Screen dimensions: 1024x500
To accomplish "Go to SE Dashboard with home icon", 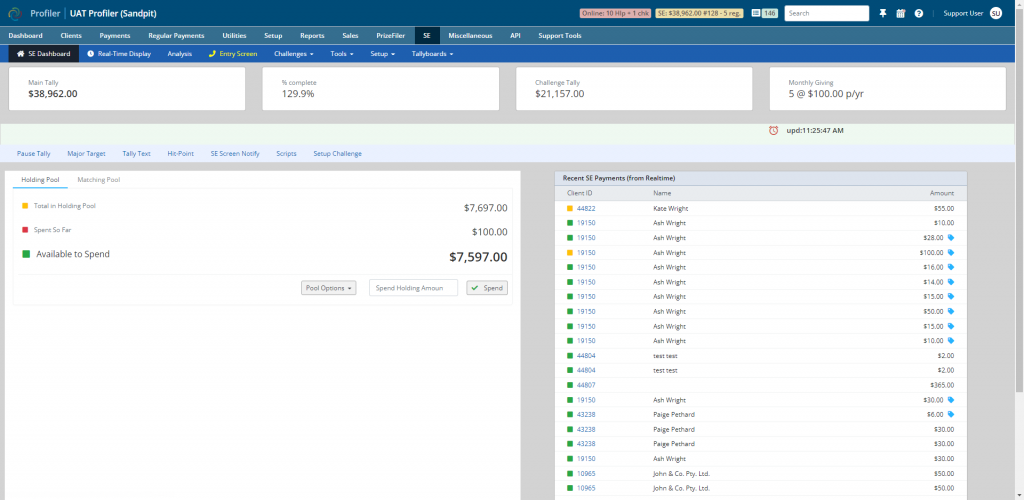I will 44,54.
